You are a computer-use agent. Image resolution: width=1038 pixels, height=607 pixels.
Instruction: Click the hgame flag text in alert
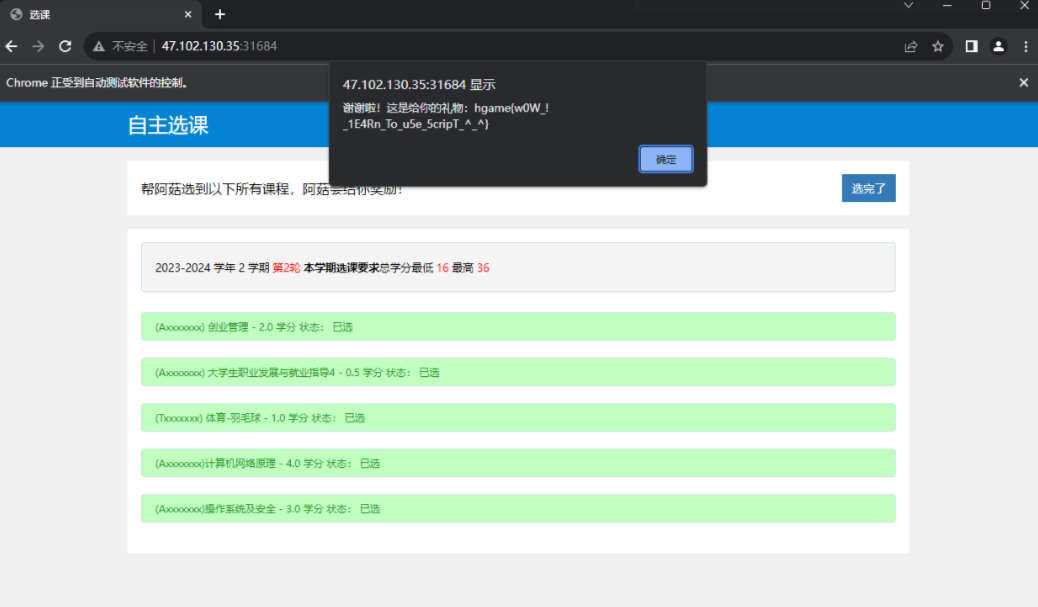pos(446,116)
